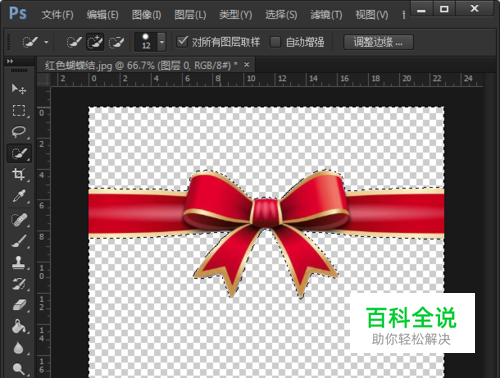
Task: Select the Eraser tool
Action: click(19, 305)
